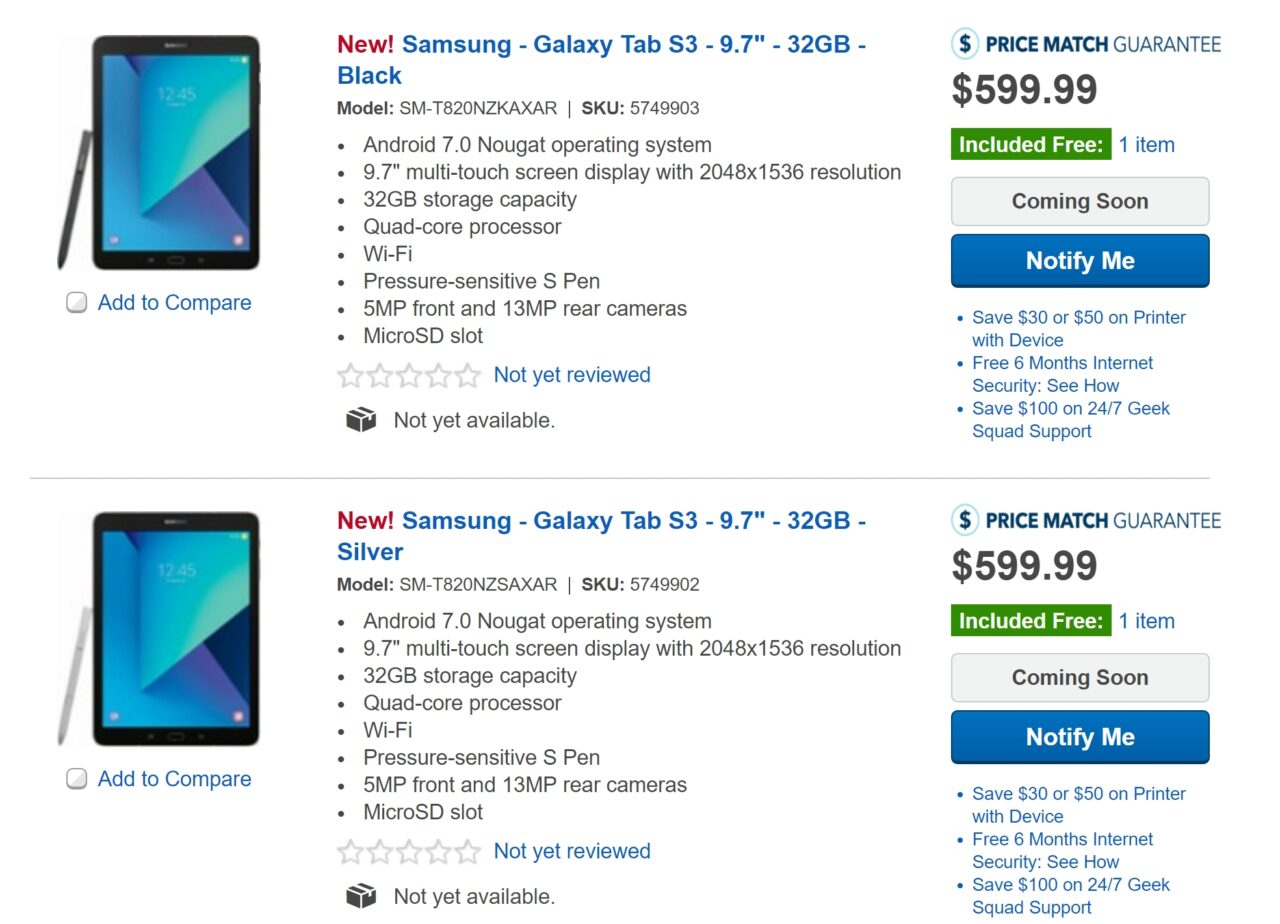Click Price Match dollar icon for silver tablet

click(964, 520)
